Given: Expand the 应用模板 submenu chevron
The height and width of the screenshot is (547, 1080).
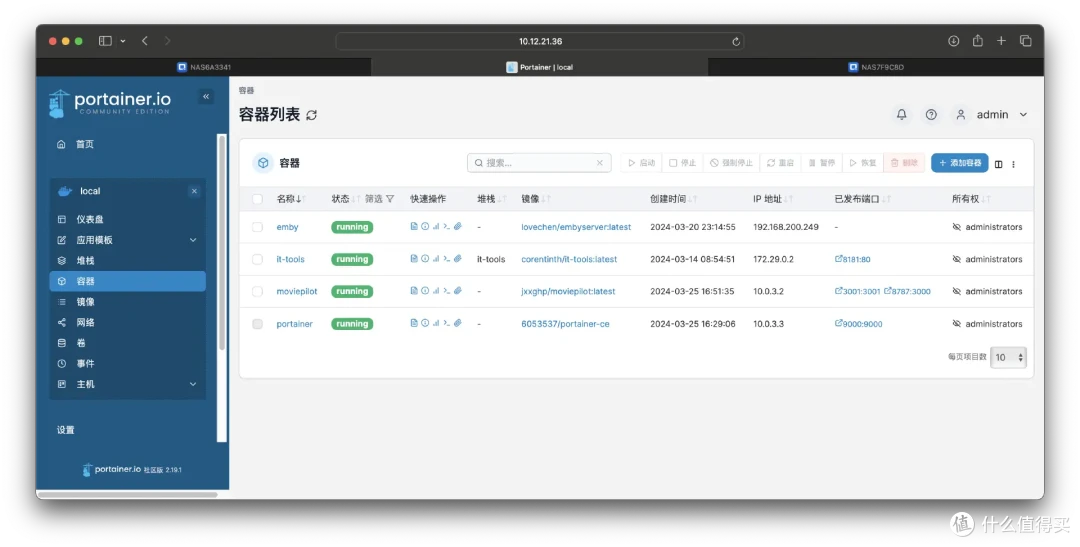Looking at the screenshot, I should coord(193,240).
